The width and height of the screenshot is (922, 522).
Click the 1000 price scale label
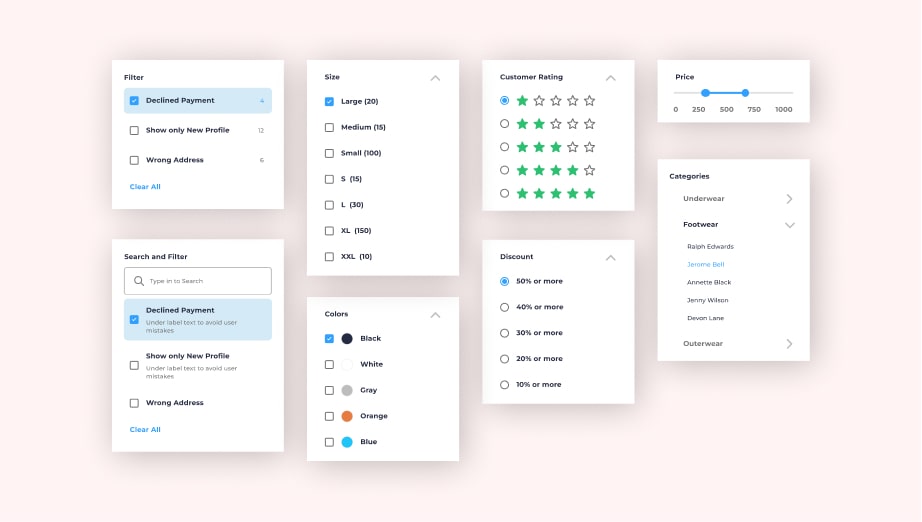click(783, 109)
